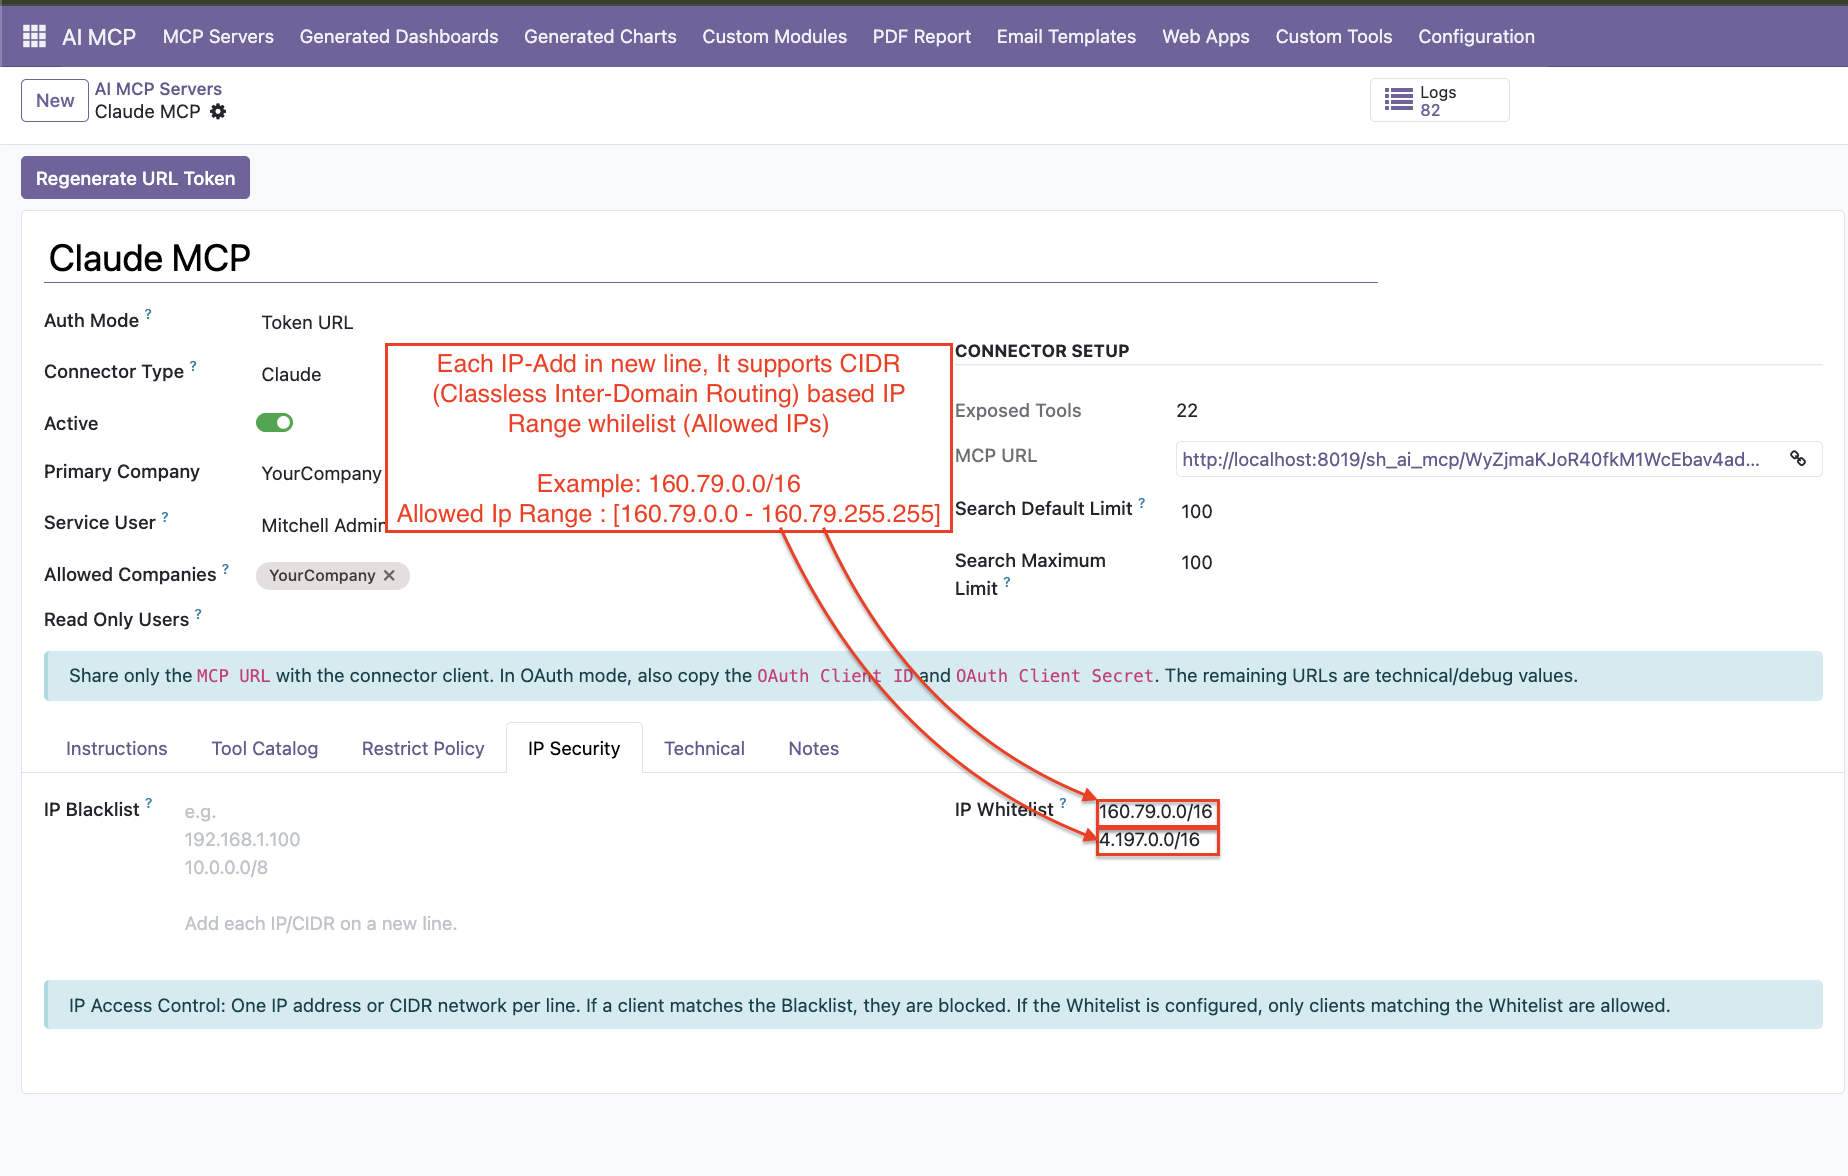Open the Custom Modules menu
This screenshot has height=1176, width=1848.
(774, 36)
